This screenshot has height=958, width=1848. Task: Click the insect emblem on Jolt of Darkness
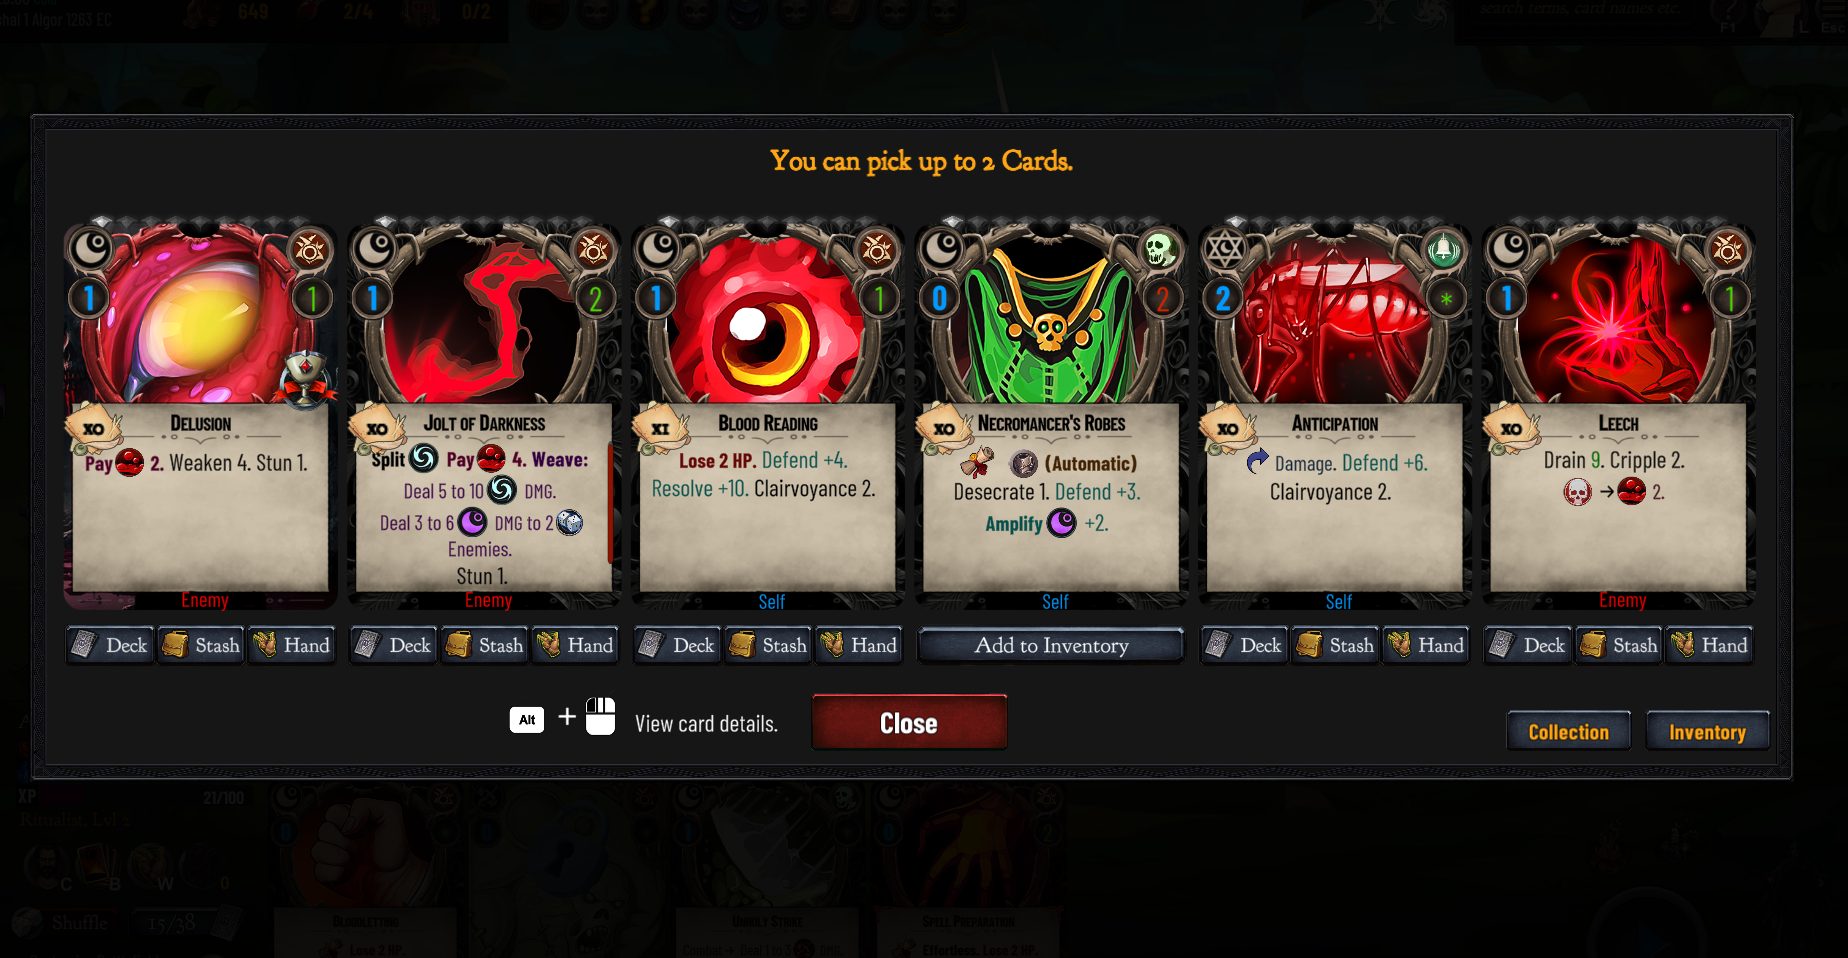click(593, 249)
